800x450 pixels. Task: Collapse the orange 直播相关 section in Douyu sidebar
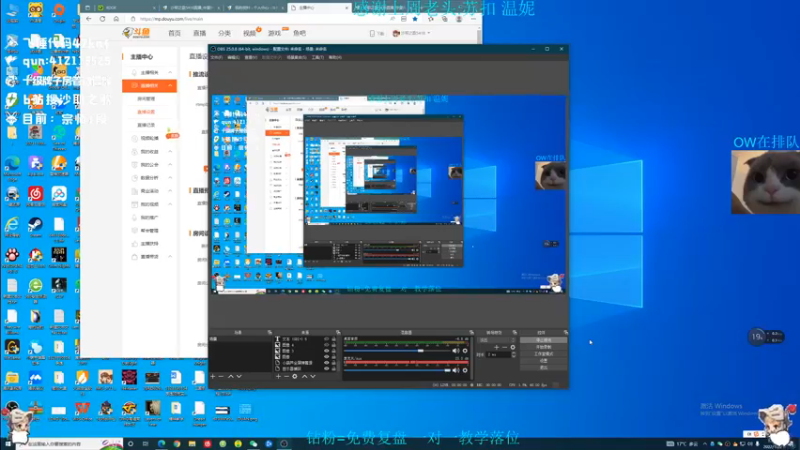[170, 86]
